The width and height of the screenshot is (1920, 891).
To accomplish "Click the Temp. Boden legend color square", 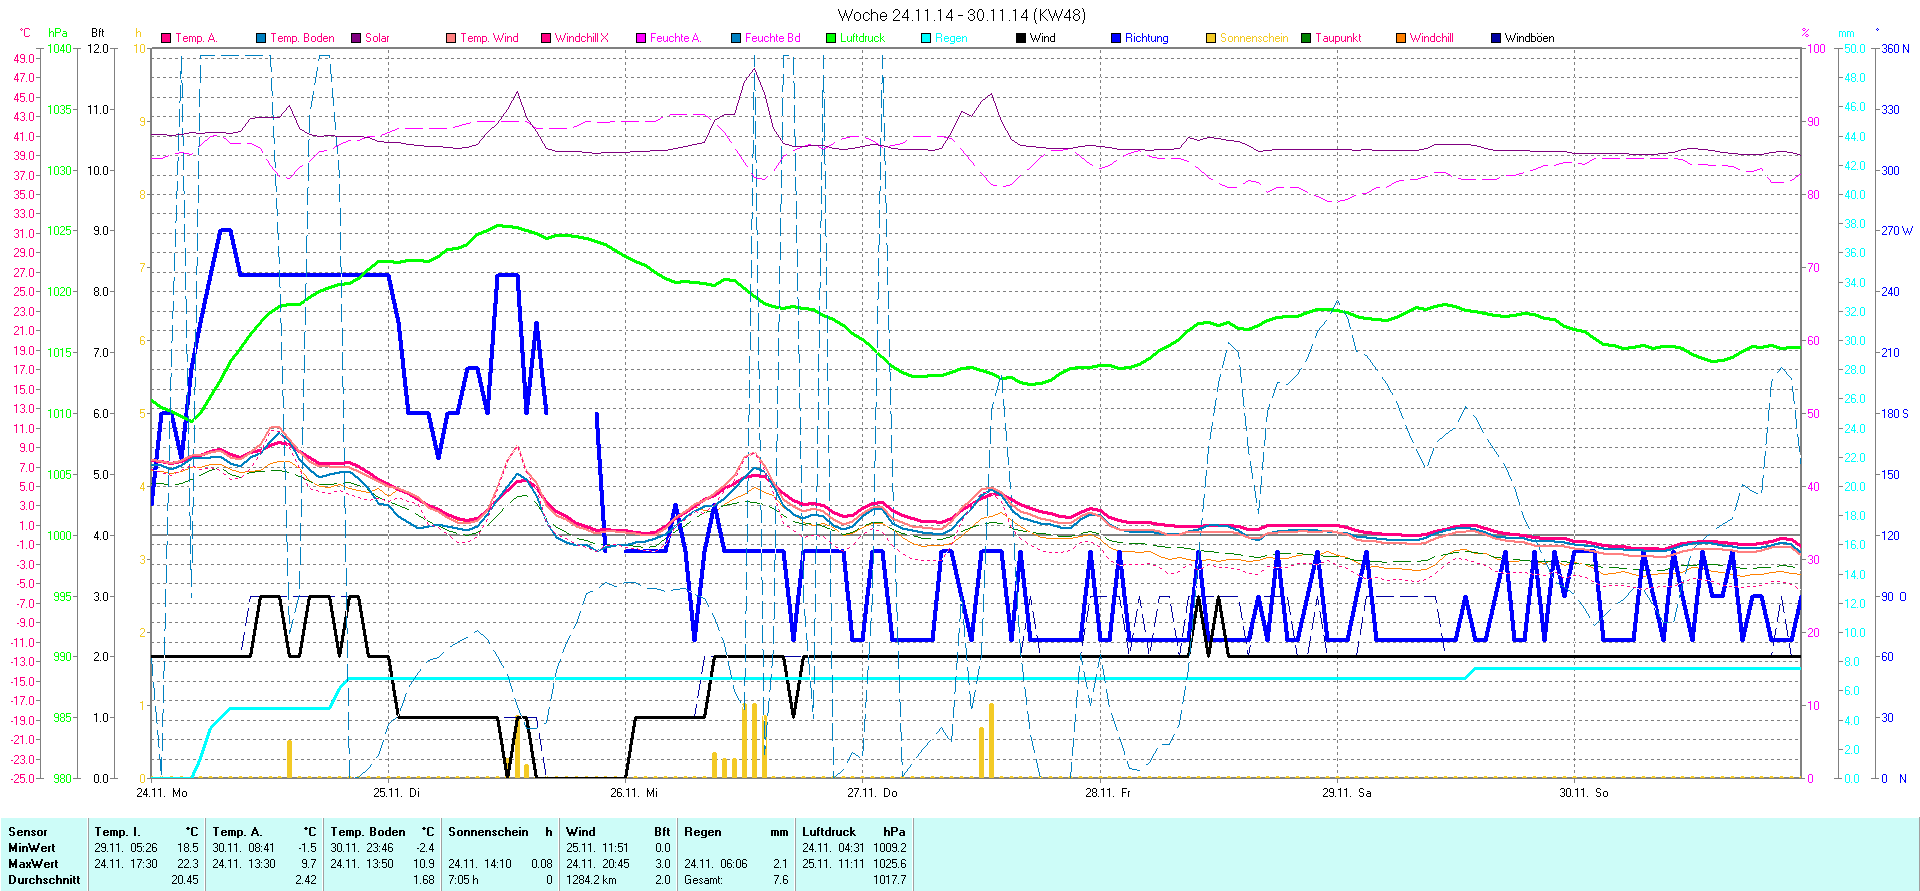I will click(261, 38).
